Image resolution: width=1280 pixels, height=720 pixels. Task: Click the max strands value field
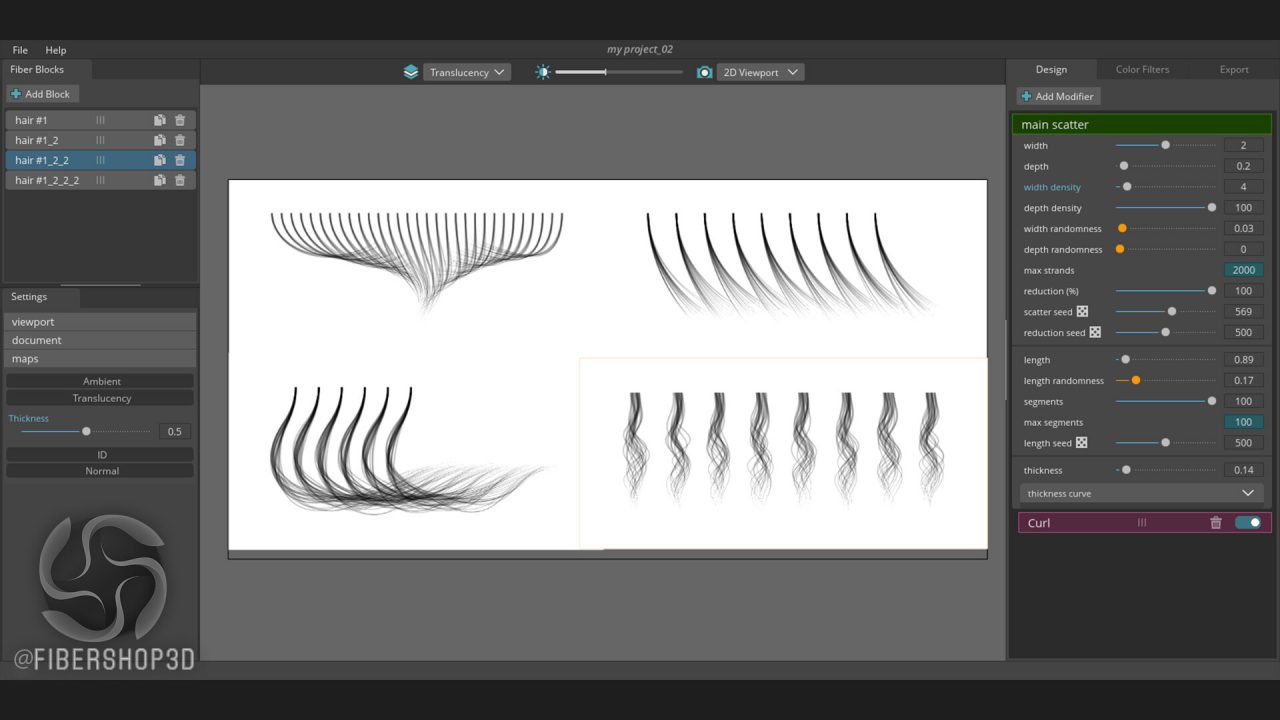1243,270
